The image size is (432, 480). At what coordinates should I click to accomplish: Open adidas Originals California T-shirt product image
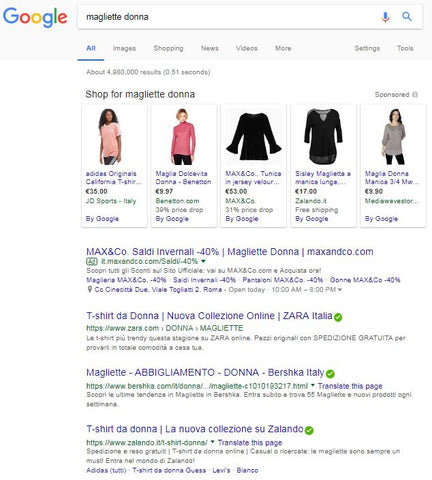[110, 137]
